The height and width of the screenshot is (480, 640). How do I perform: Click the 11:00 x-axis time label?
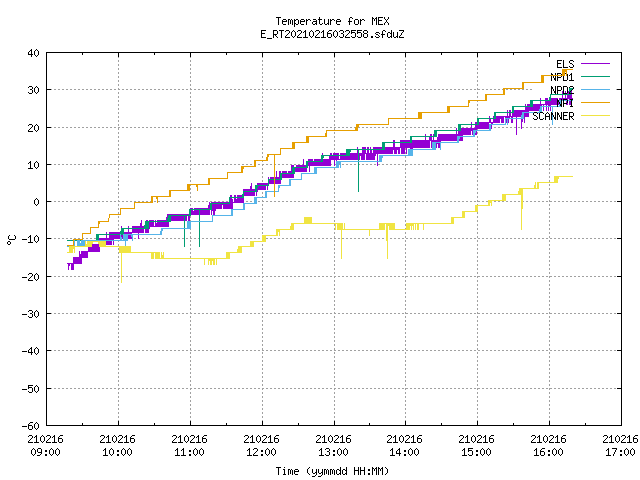coord(189,452)
